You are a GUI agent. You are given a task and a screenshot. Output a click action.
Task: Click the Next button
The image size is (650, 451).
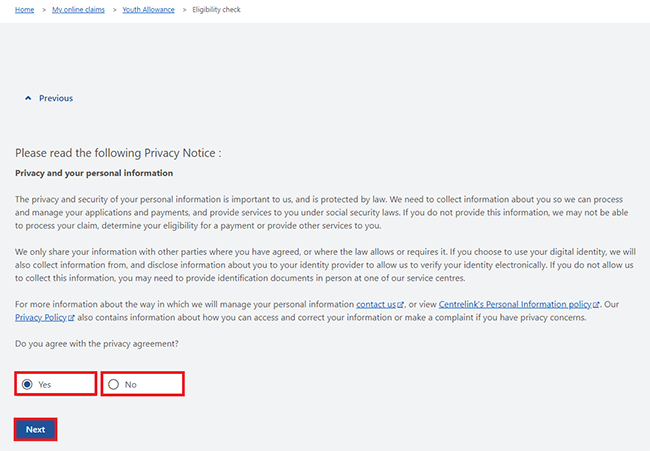pyautogui.click(x=36, y=429)
